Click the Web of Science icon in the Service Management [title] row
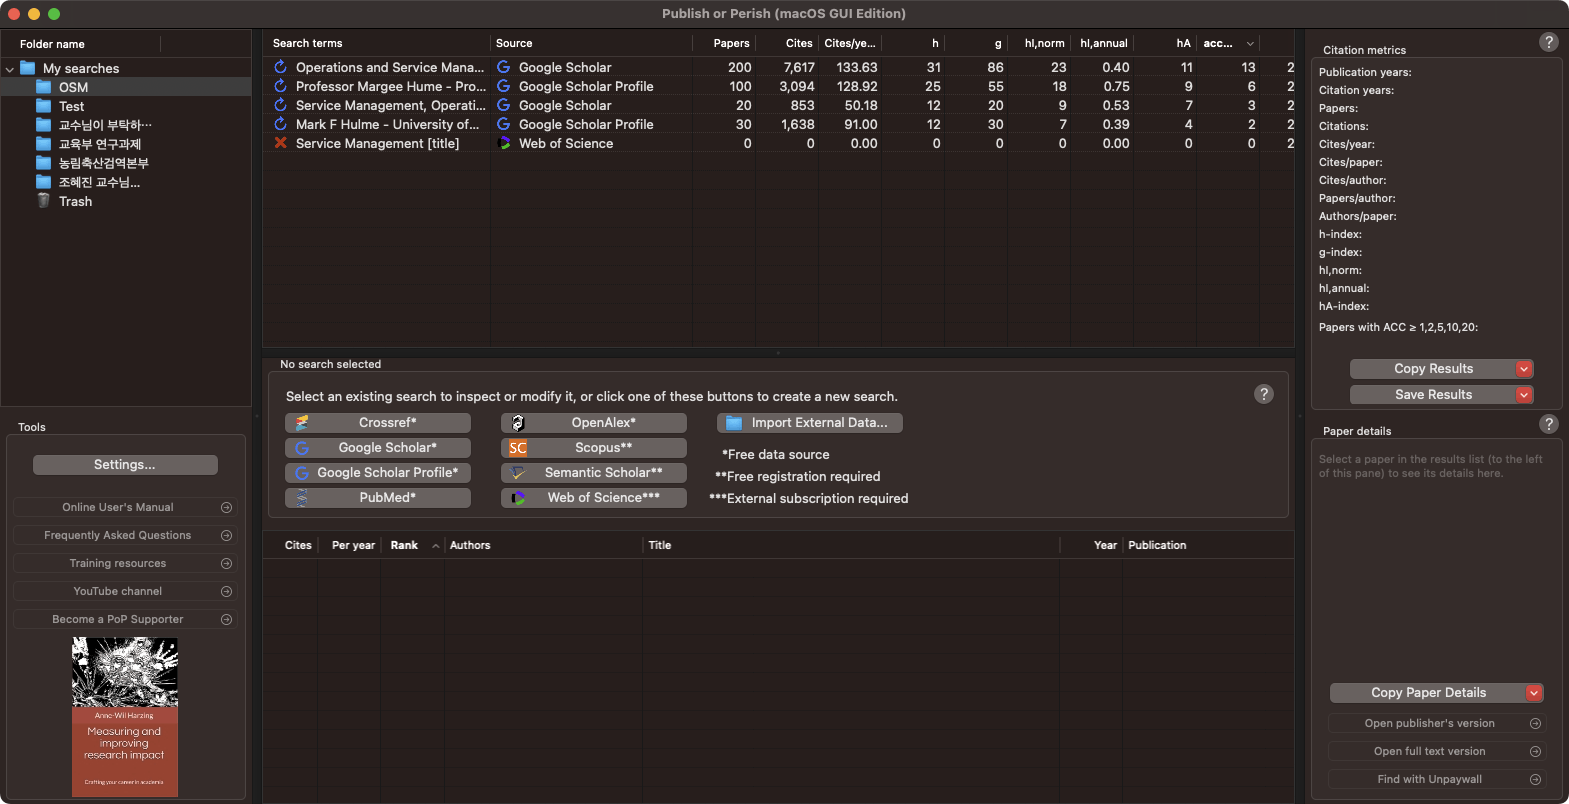 (504, 143)
